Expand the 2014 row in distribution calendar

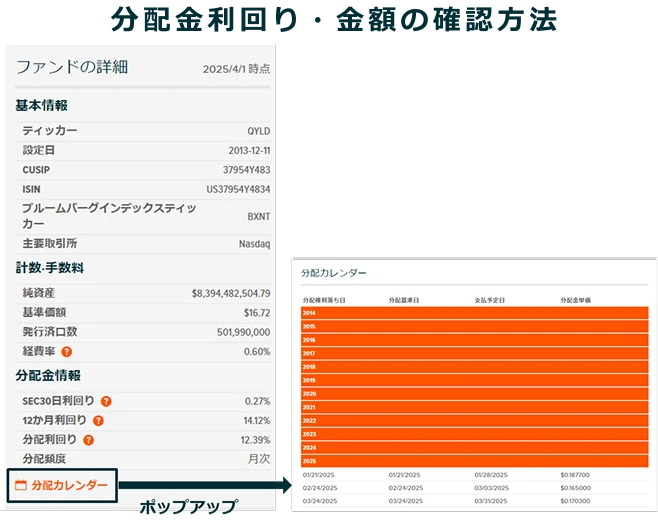pyautogui.click(x=475, y=313)
